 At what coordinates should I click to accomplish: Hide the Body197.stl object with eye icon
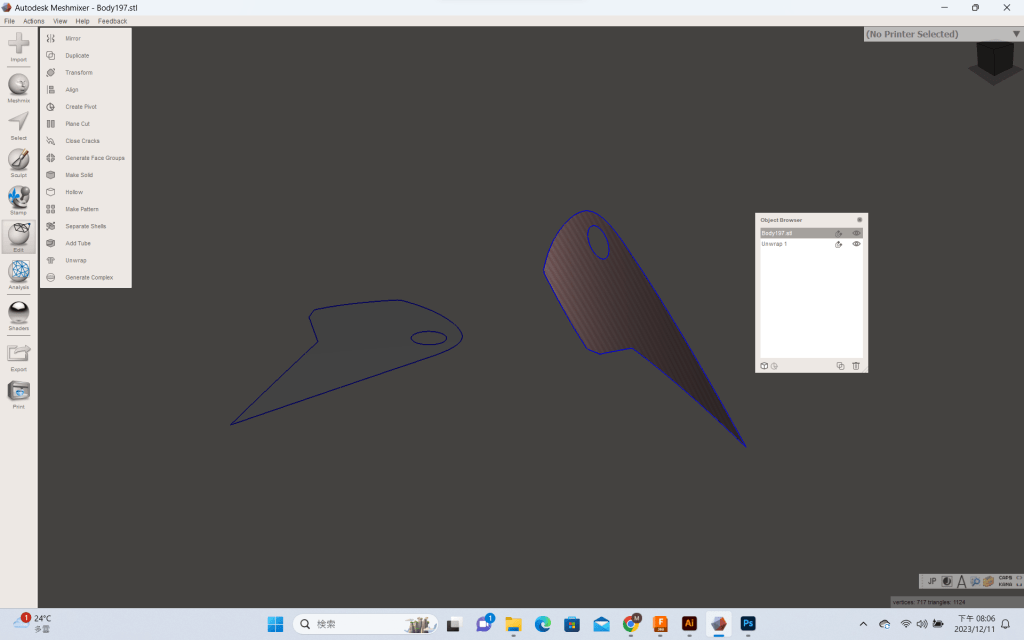857,233
